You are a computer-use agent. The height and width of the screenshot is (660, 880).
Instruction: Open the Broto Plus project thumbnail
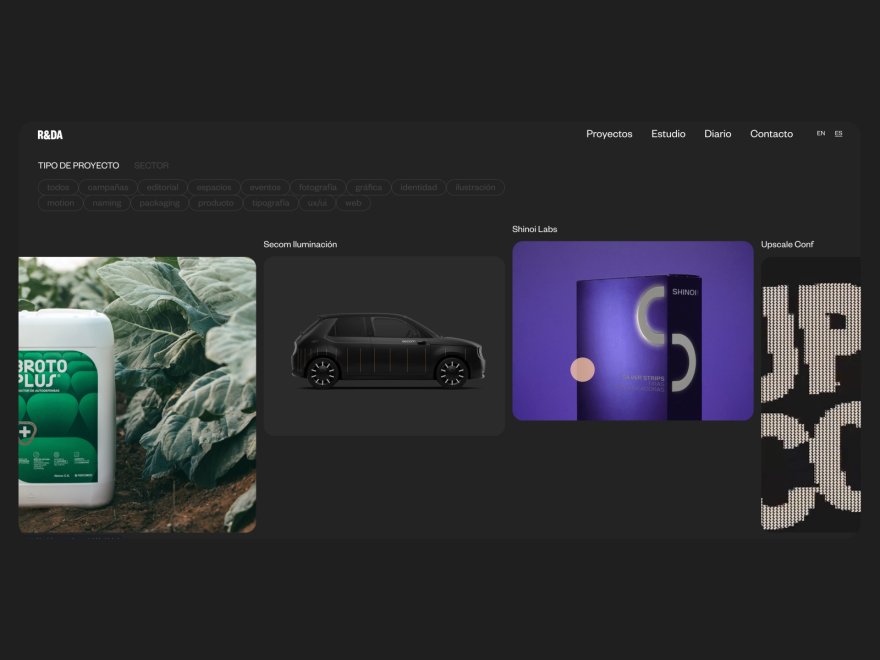[x=137, y=395]
